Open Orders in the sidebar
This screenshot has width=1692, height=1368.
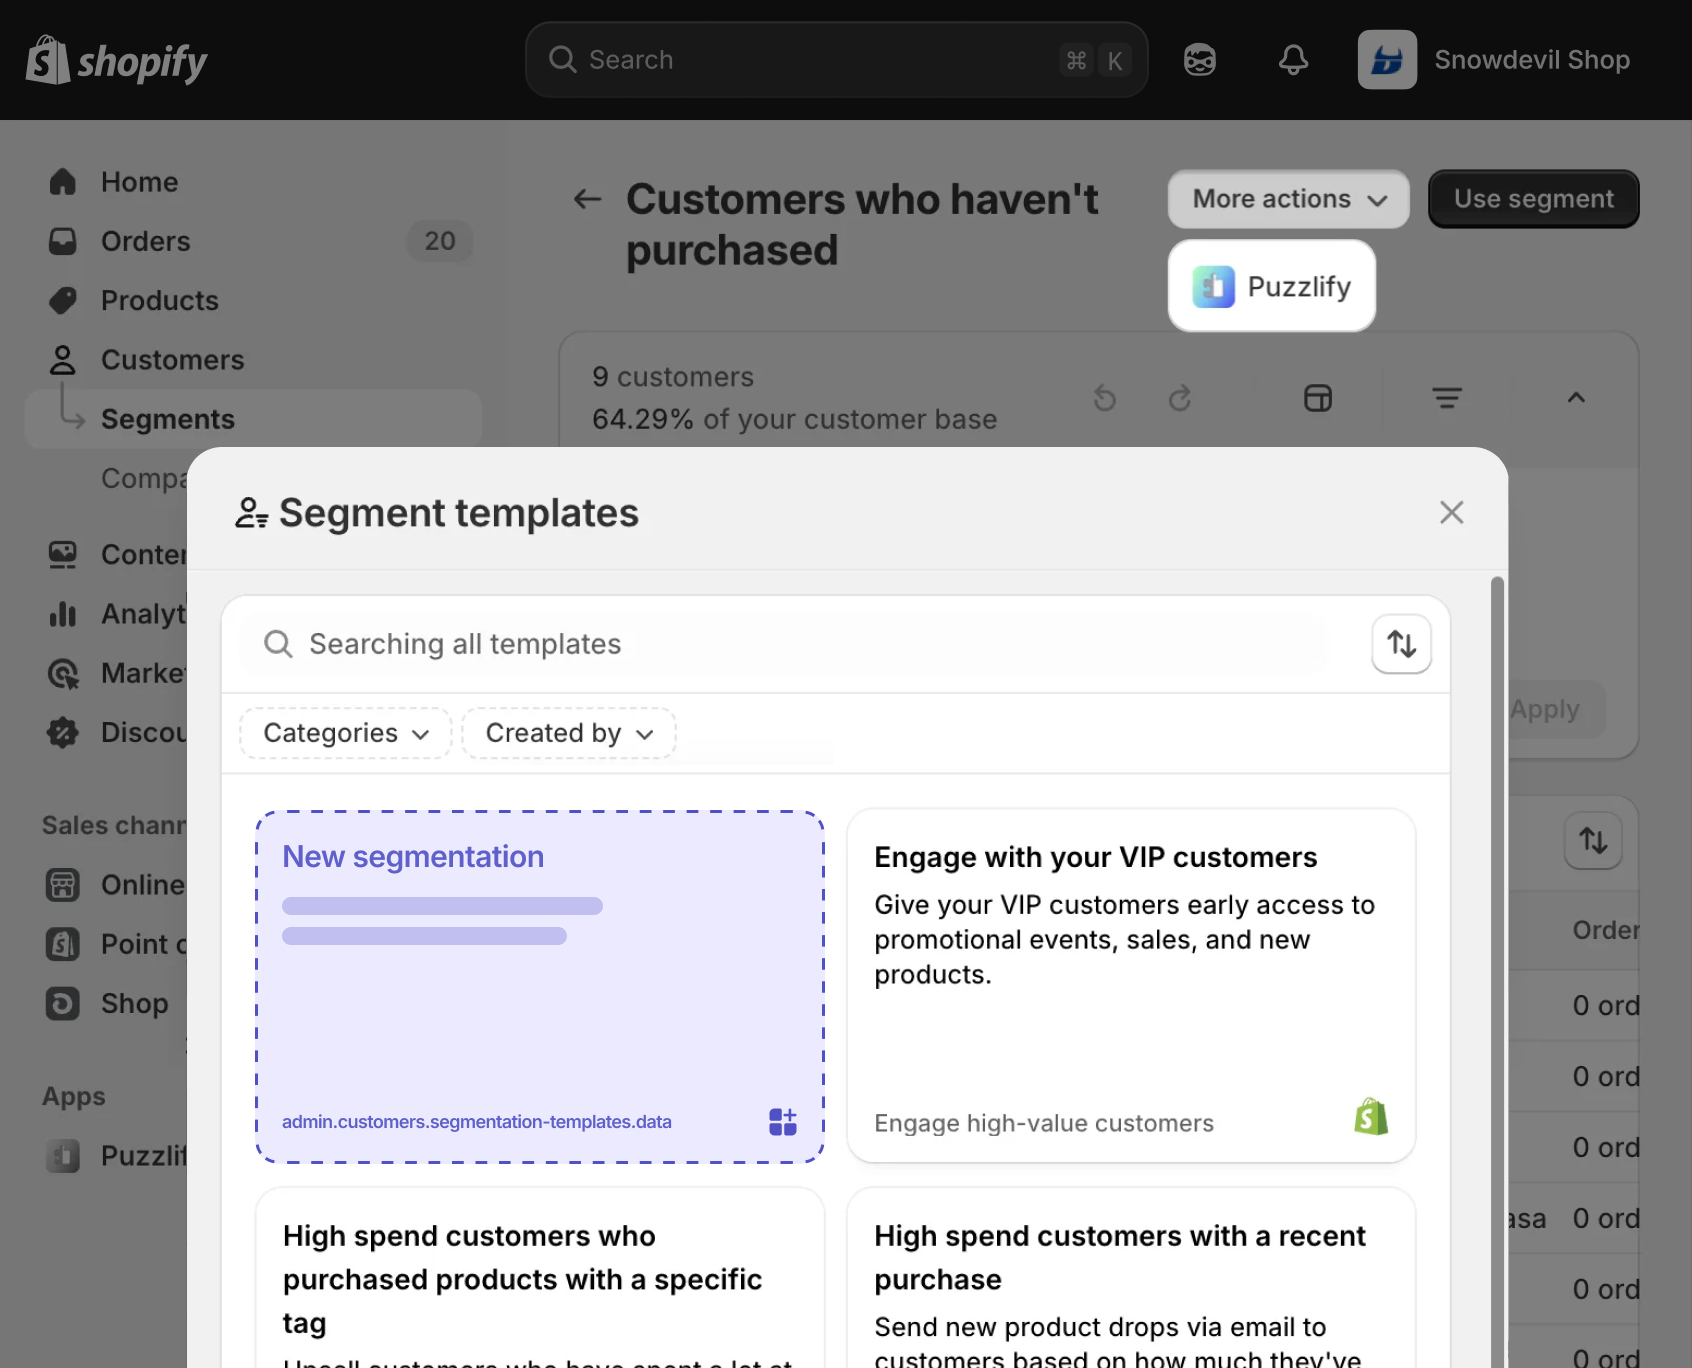pyautogui.click(x=145, y=241)
